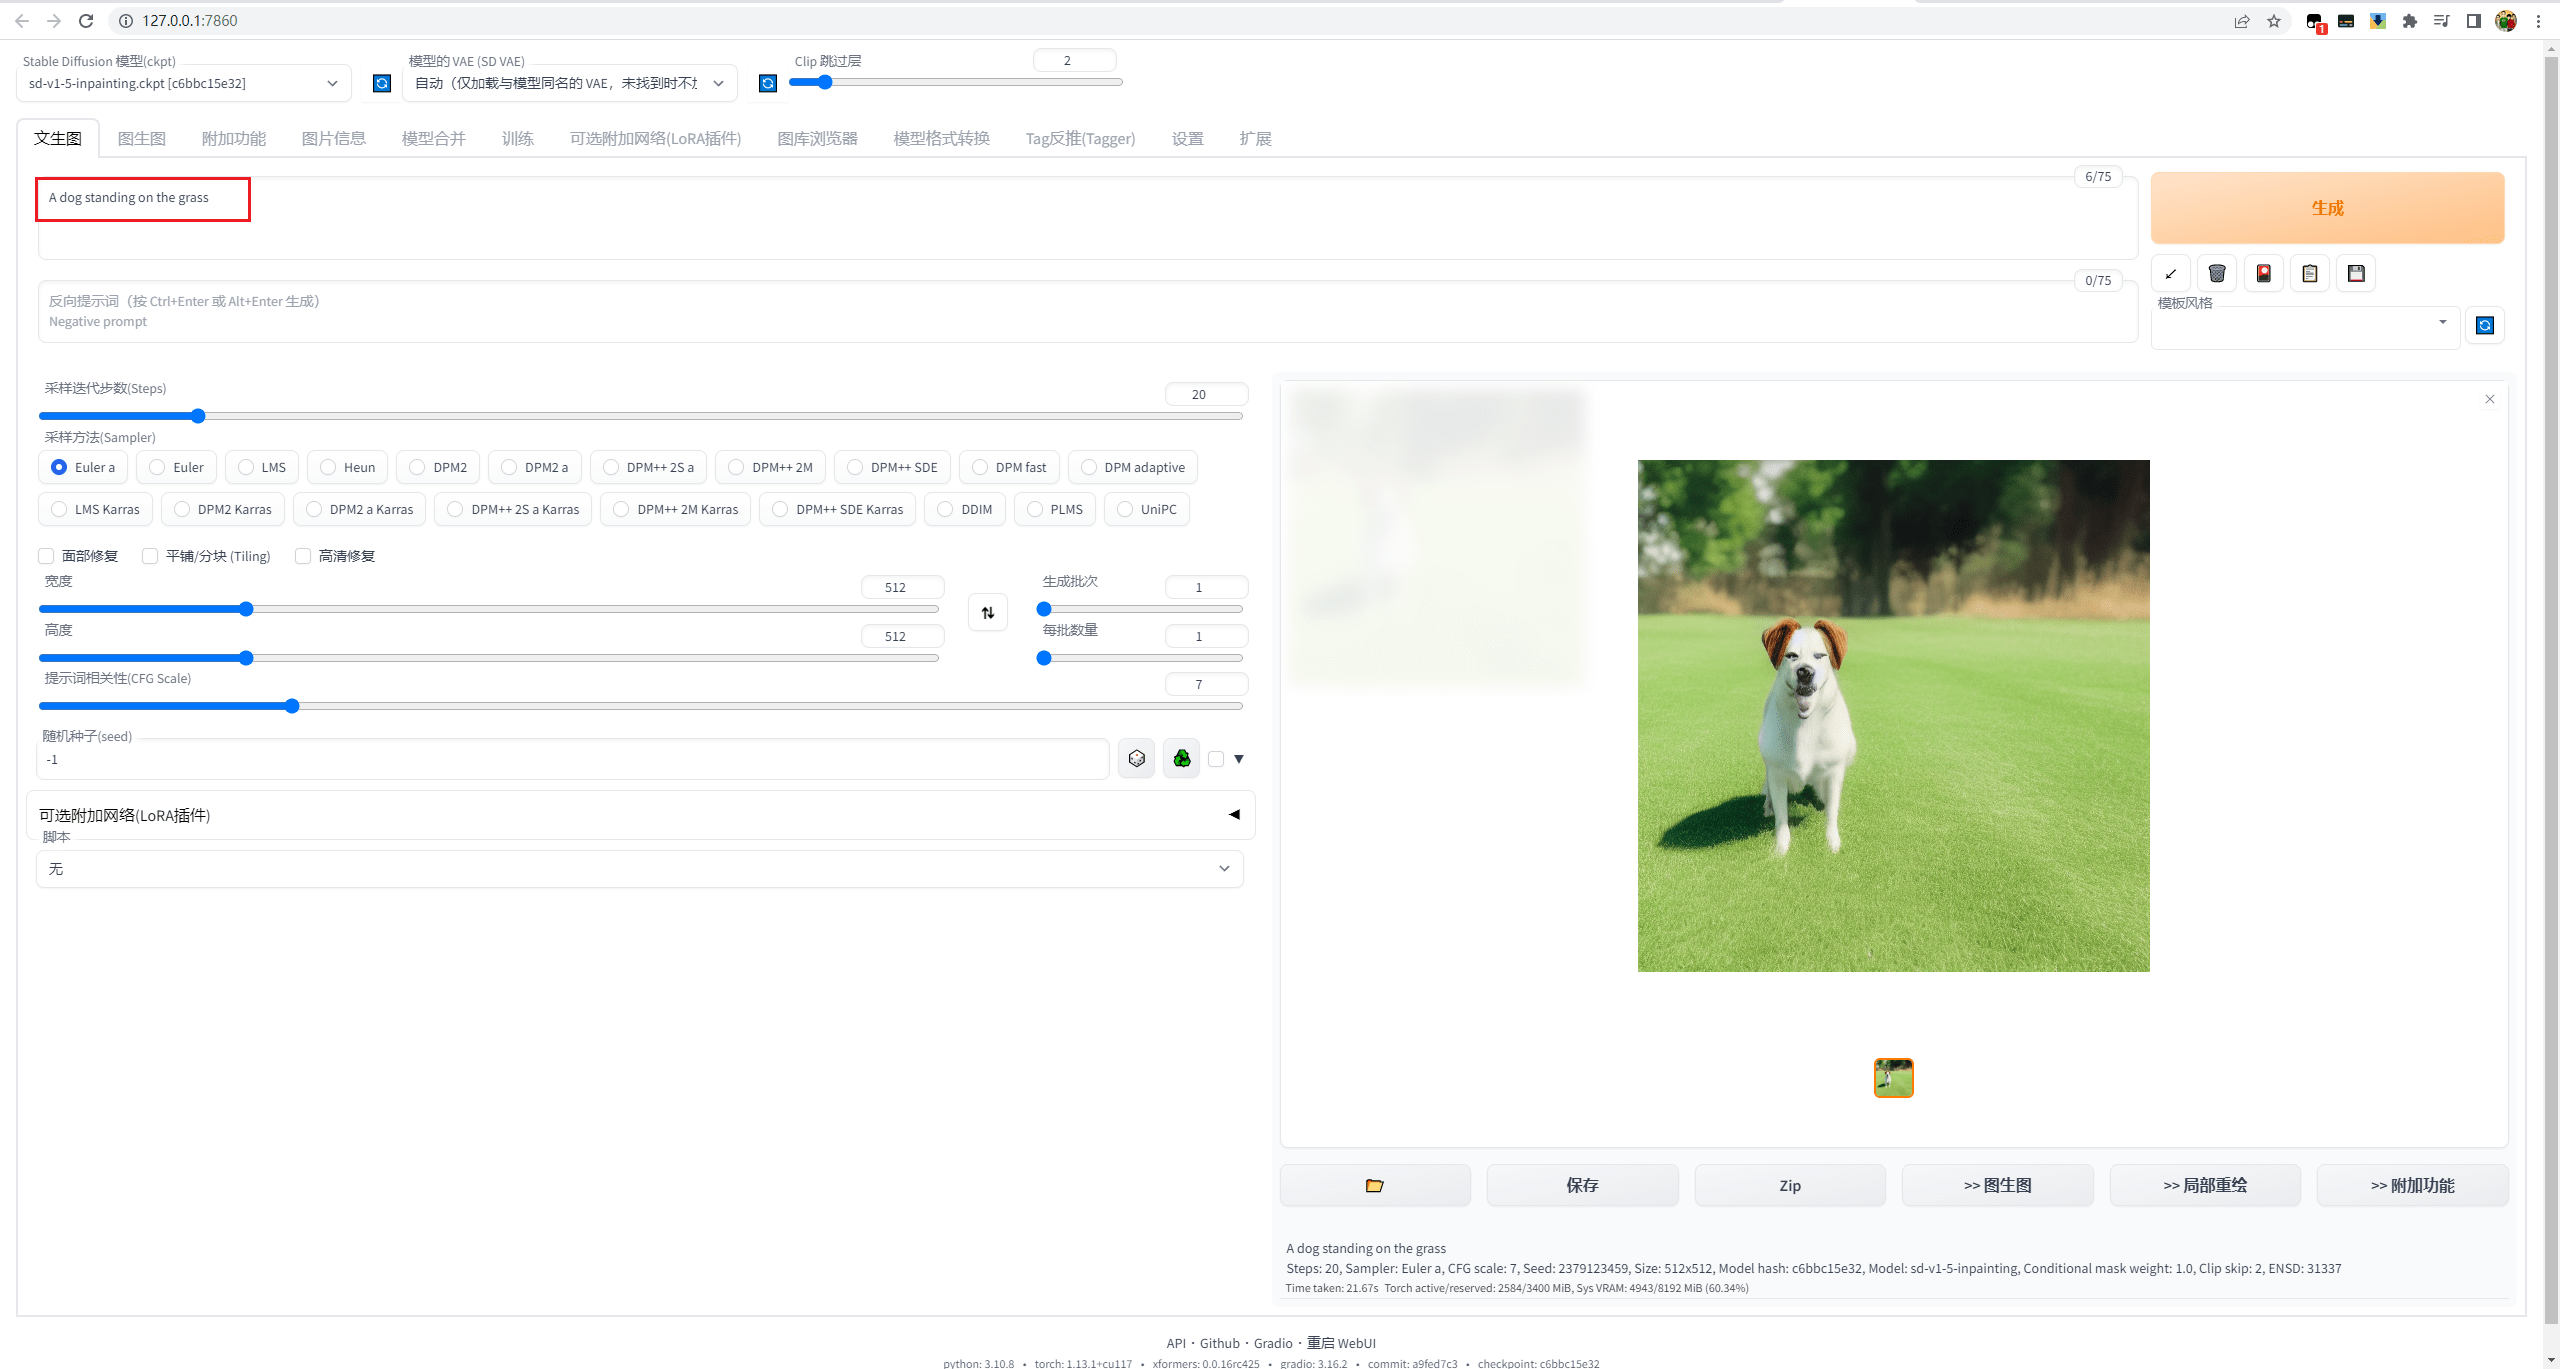Select Euler a sampler radio button
The width and height of the screenshot is (2560, 1369).
[63, 467]
